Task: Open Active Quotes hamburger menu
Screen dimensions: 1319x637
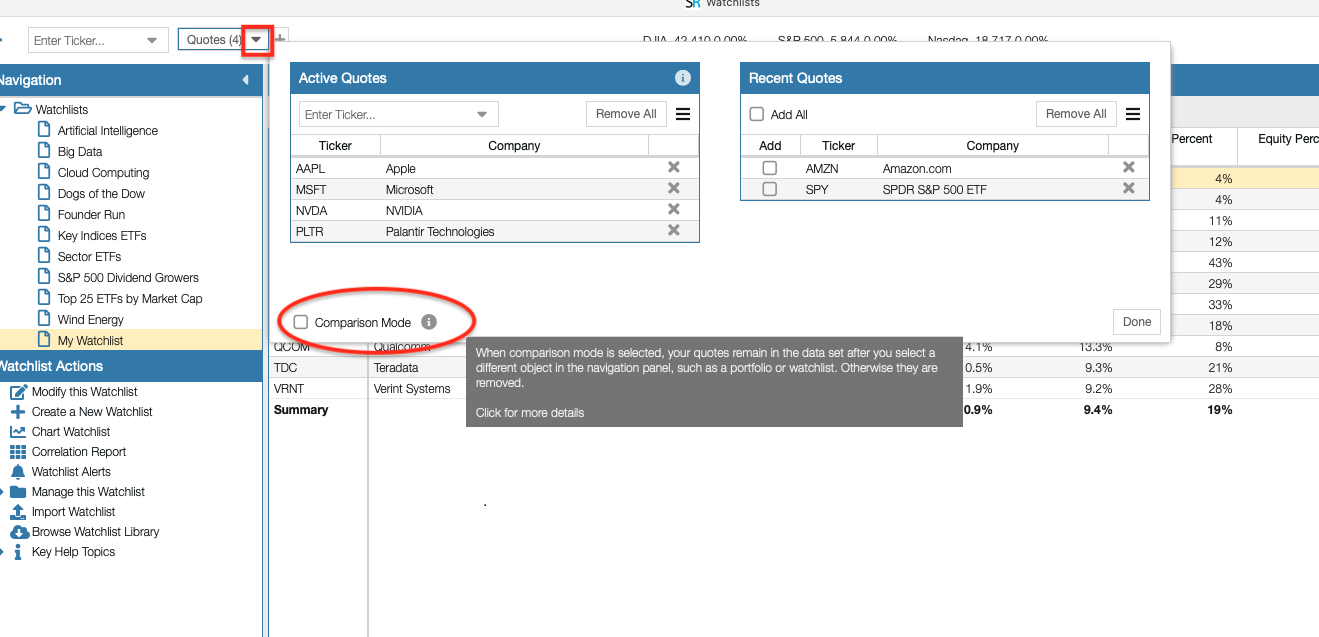Action: [683, 114]
